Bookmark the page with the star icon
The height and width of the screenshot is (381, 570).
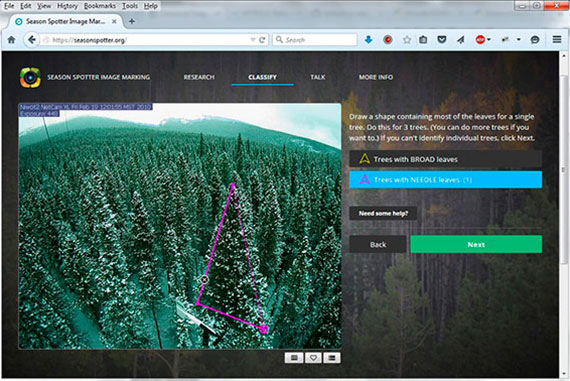point(407,40)
